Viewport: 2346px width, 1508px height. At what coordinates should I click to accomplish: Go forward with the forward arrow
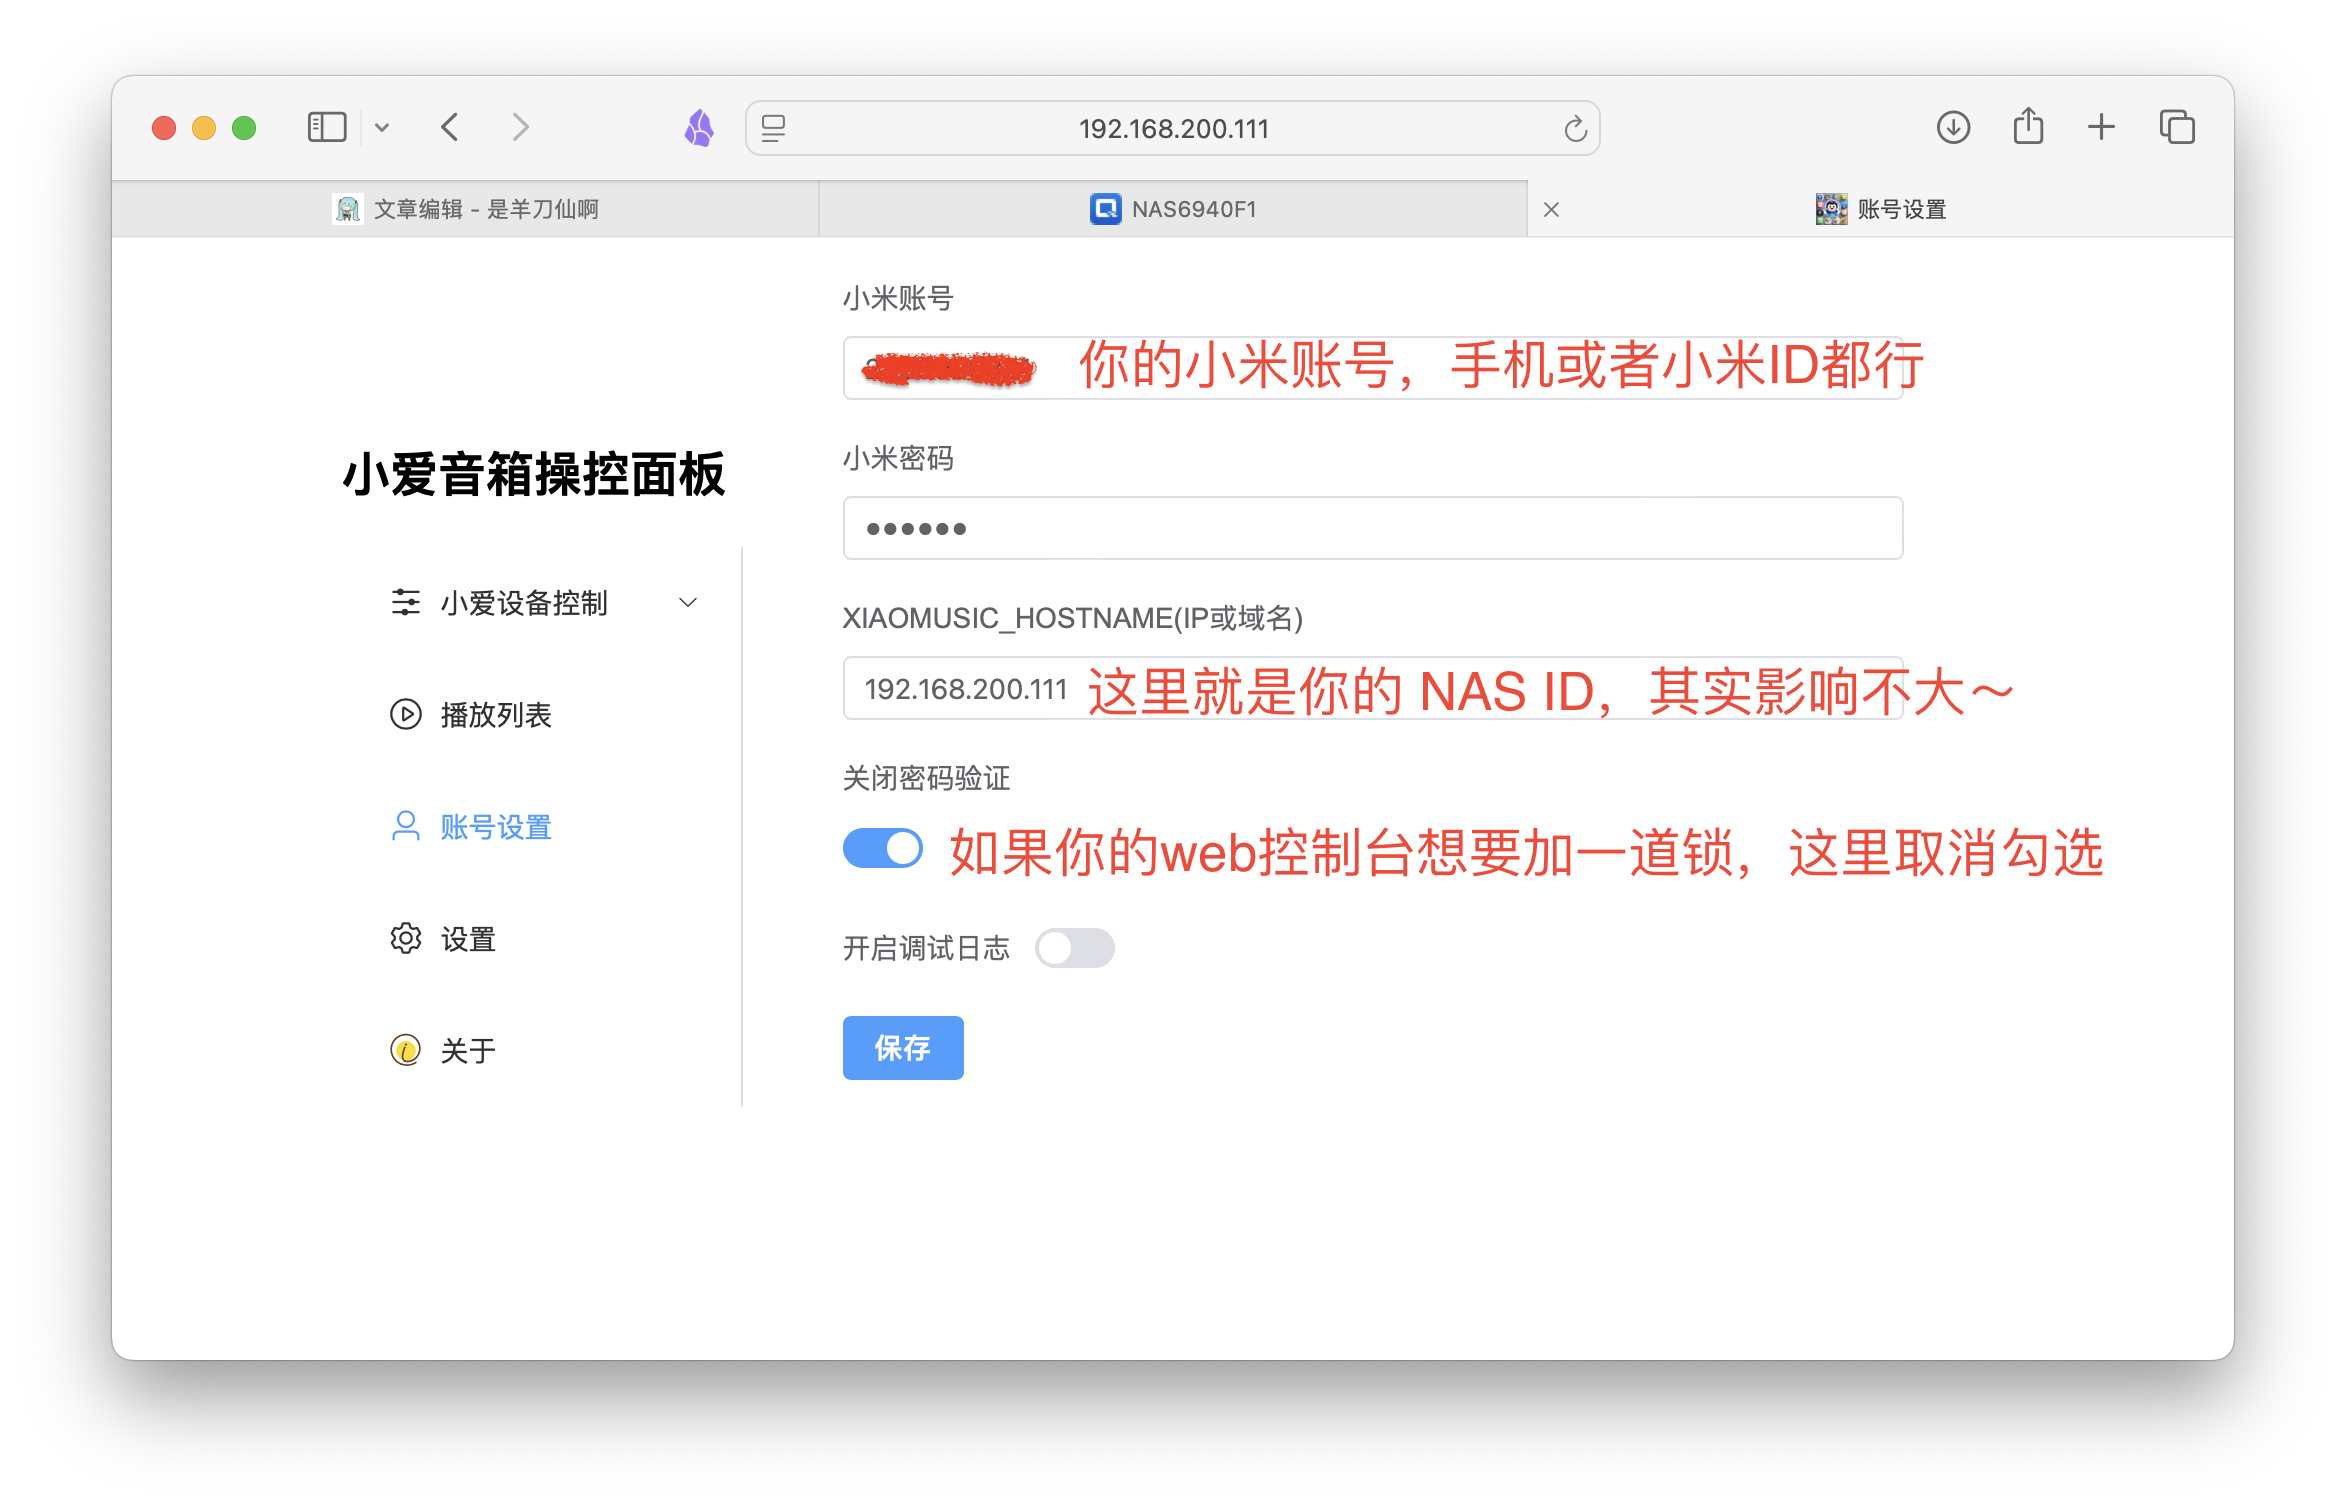[x=520, y=127]
